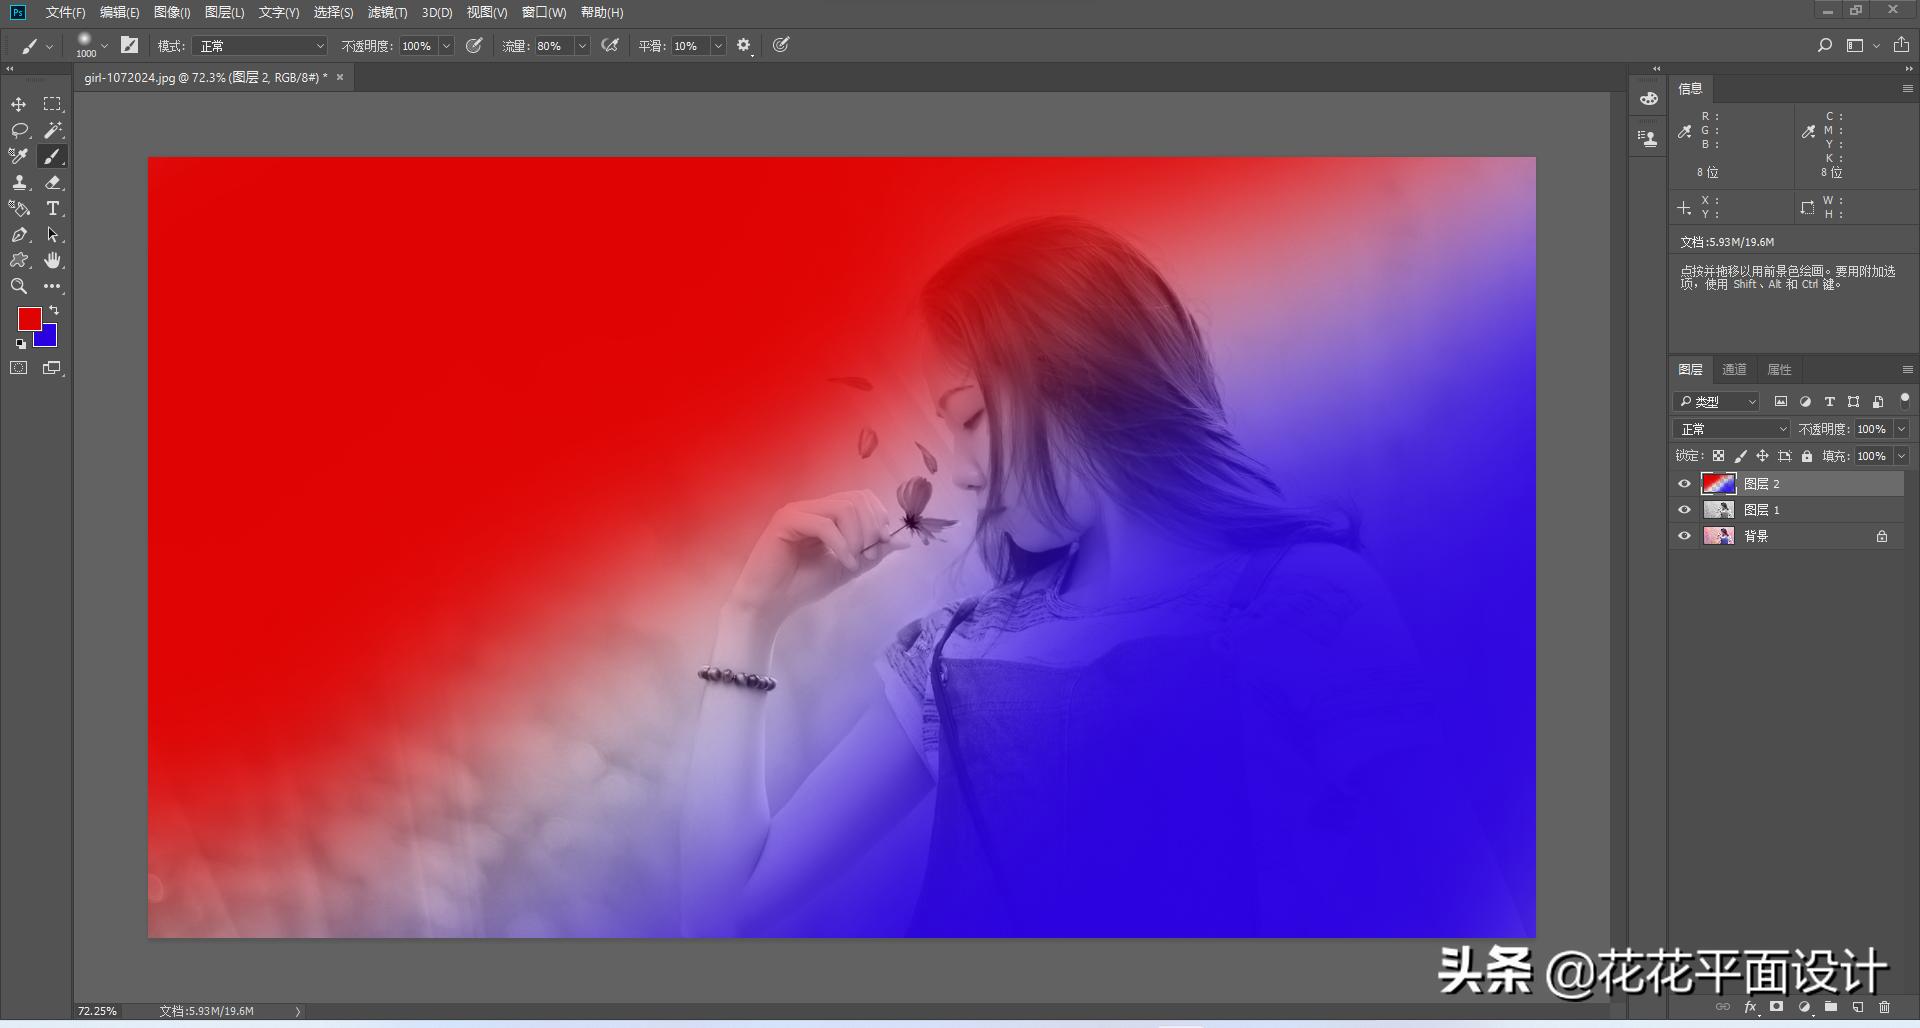
Task: Toggle visibility of 图层 2
Action: [x=1684, y=484]
